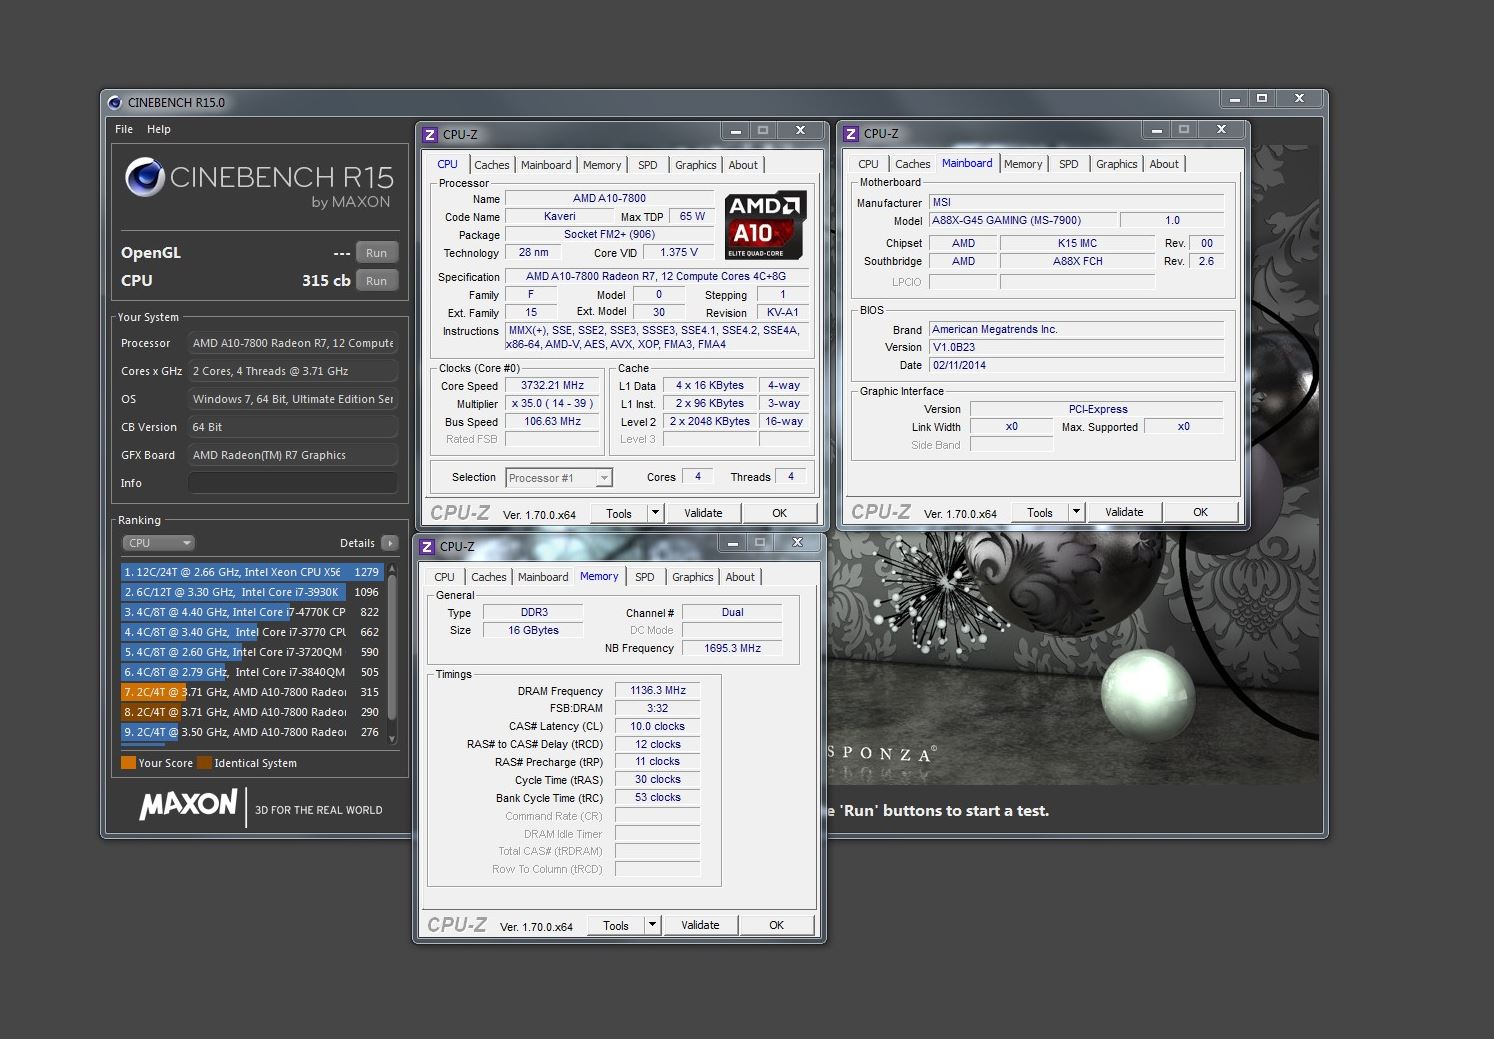Click the BIOS version V1.0B23 field
Screen dimensions: 1494x1039
[x=1076, y=347]
